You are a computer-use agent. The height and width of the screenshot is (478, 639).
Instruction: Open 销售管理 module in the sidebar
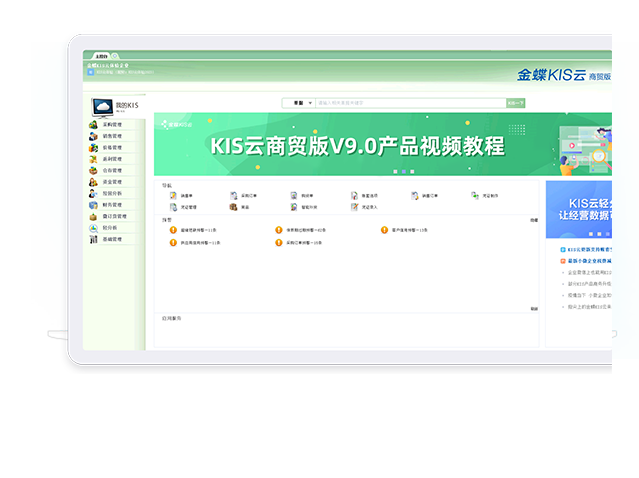pos(110,135)
